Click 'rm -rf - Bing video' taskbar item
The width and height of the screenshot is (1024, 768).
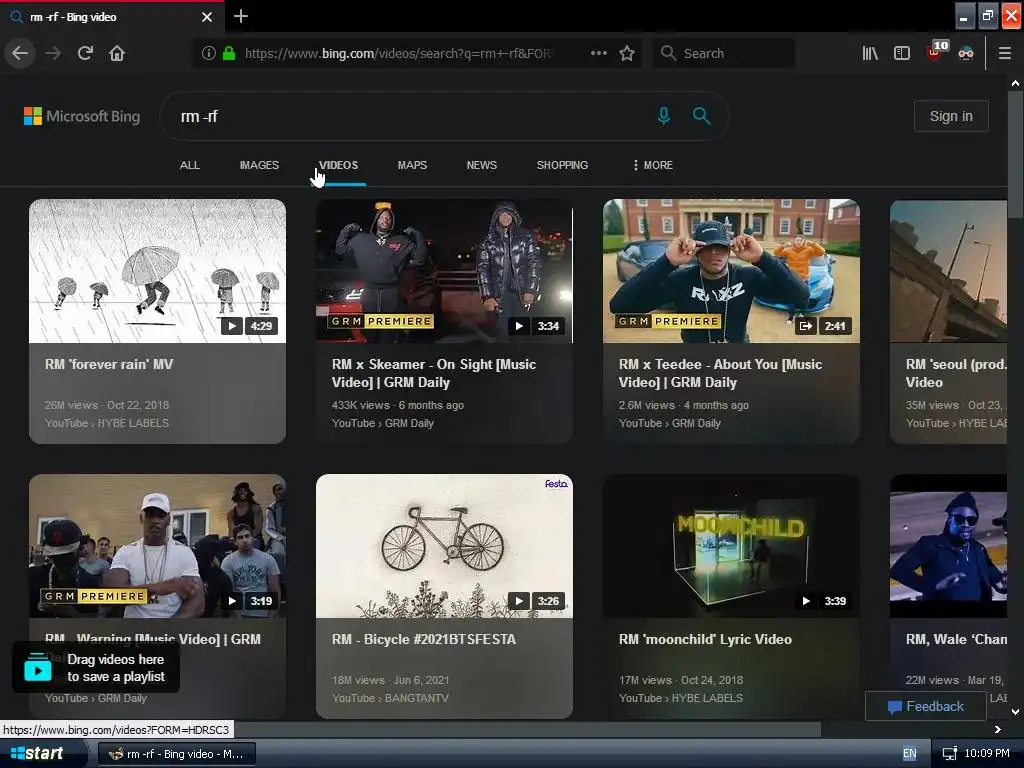[x=176, y=754]
